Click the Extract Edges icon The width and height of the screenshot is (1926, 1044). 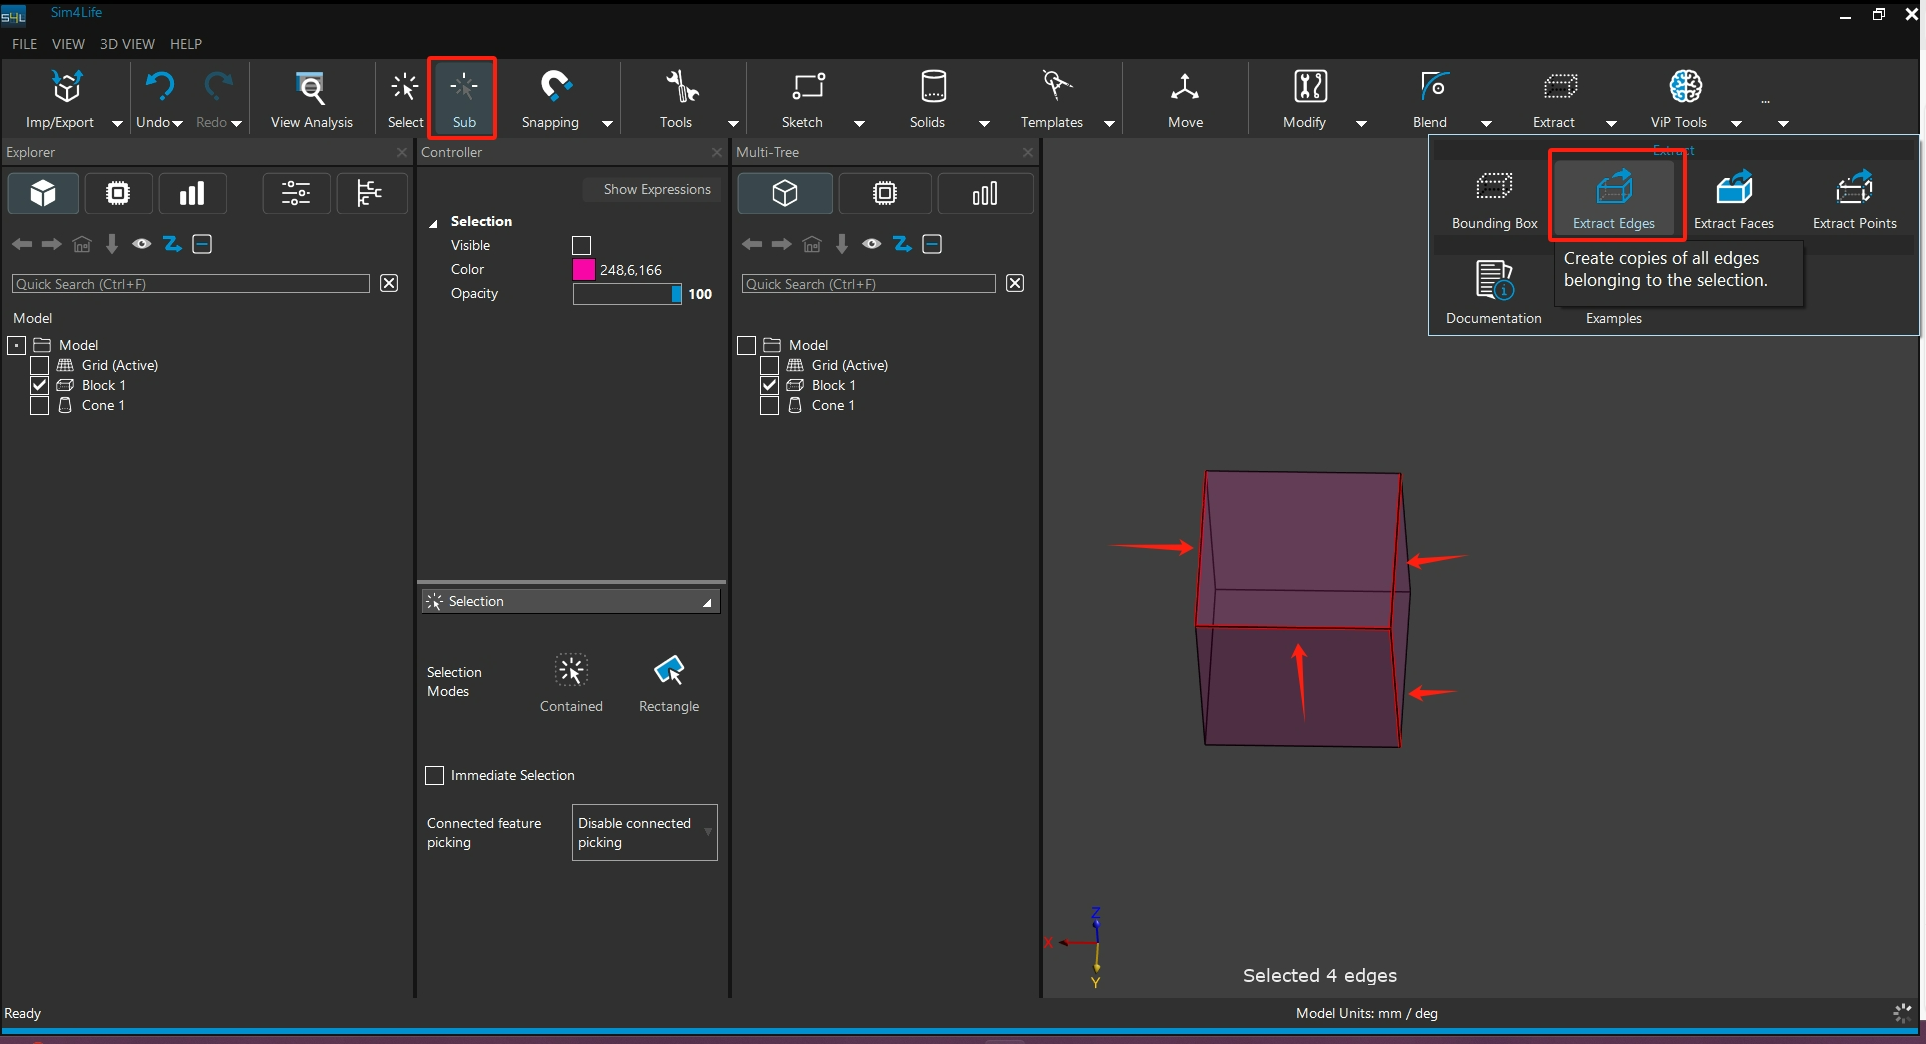(x=1613, y=189)
